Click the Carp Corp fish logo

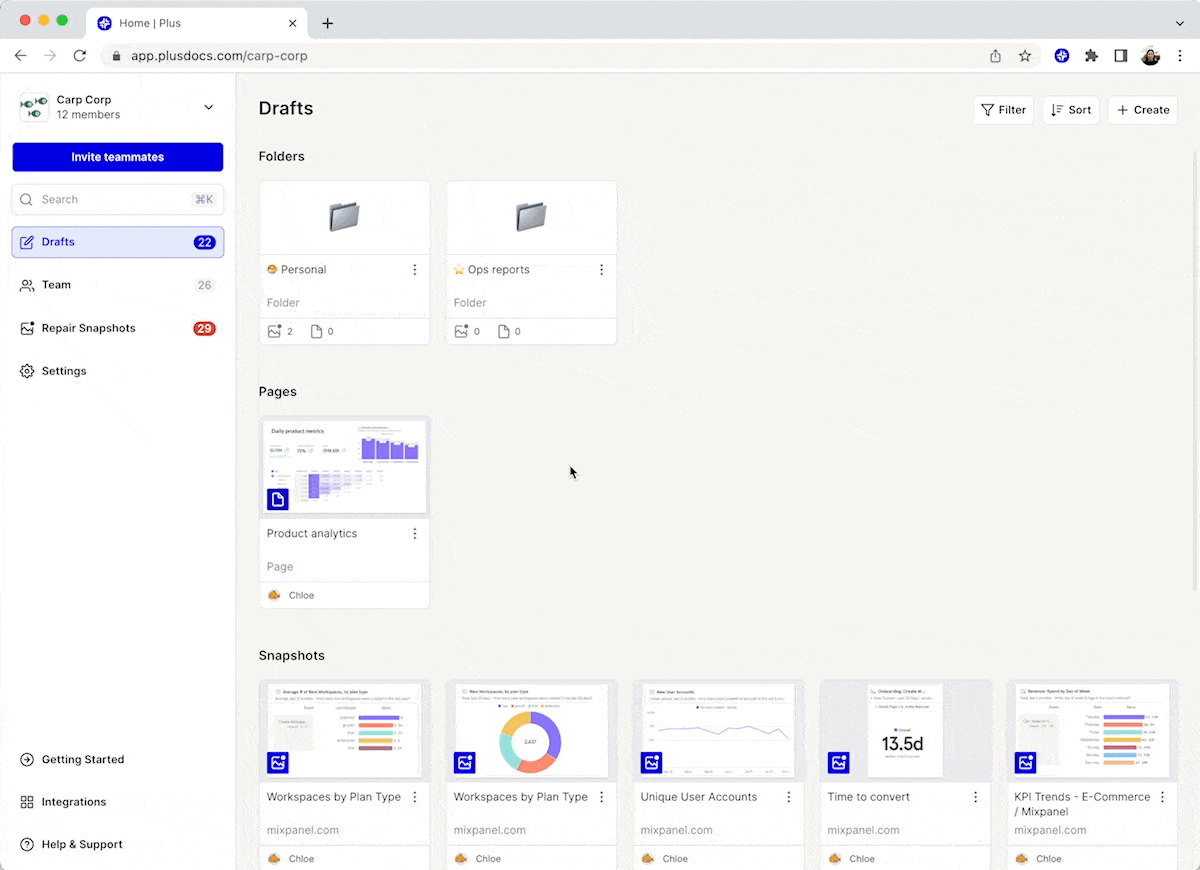tap(34, 107)
